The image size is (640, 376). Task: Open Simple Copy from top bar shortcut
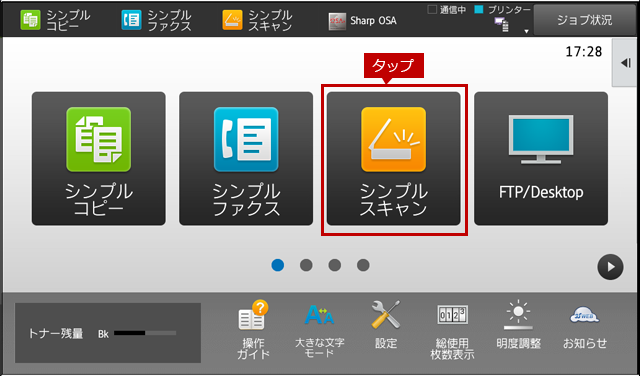[55, 20]
